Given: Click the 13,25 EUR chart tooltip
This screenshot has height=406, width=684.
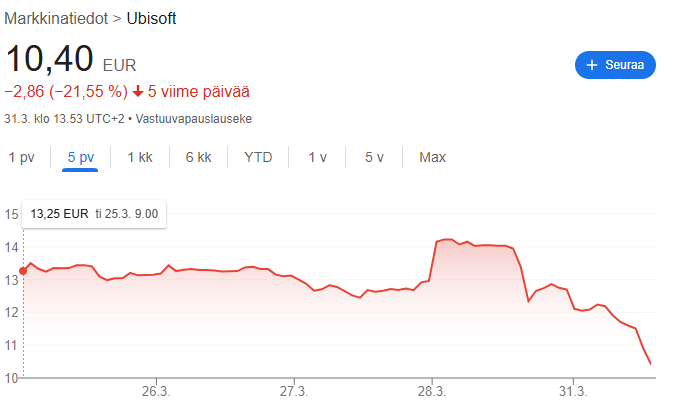Looking at the screenshot, I should click(x=94, y=214).
